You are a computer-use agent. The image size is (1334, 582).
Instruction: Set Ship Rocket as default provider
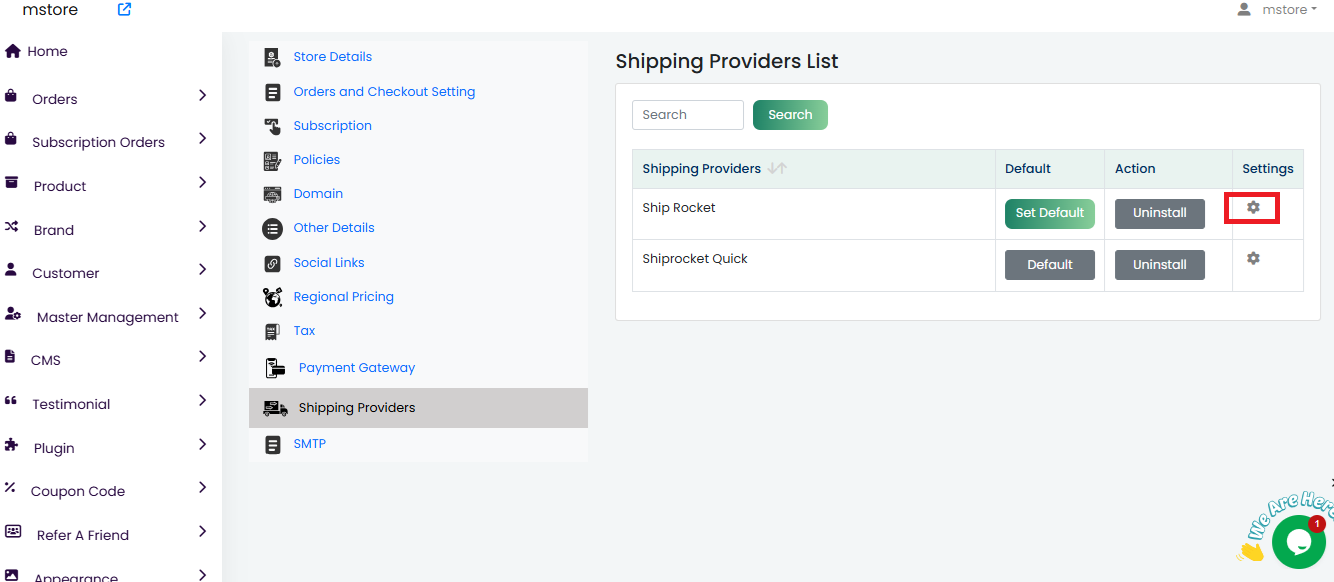tap(1049, 213)
